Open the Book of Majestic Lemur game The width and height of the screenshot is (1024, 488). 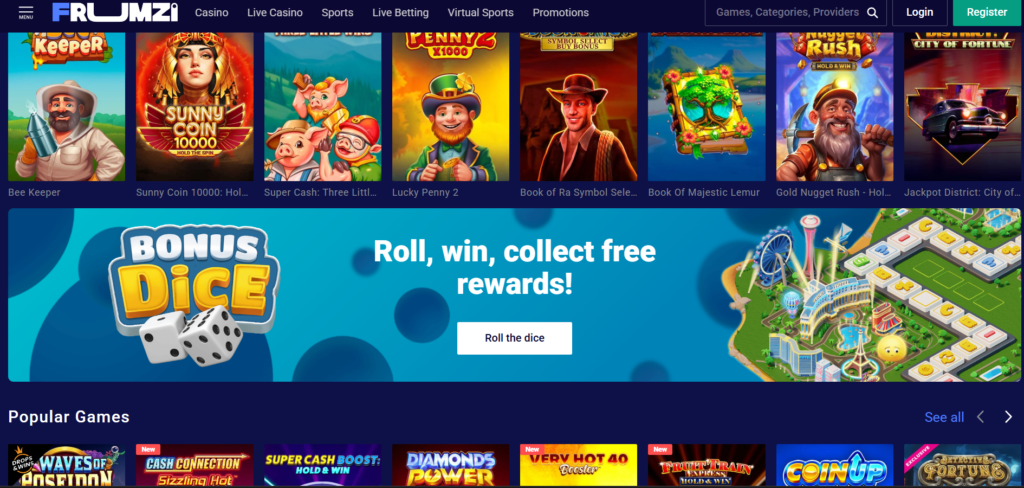click(x=707, y=106)
